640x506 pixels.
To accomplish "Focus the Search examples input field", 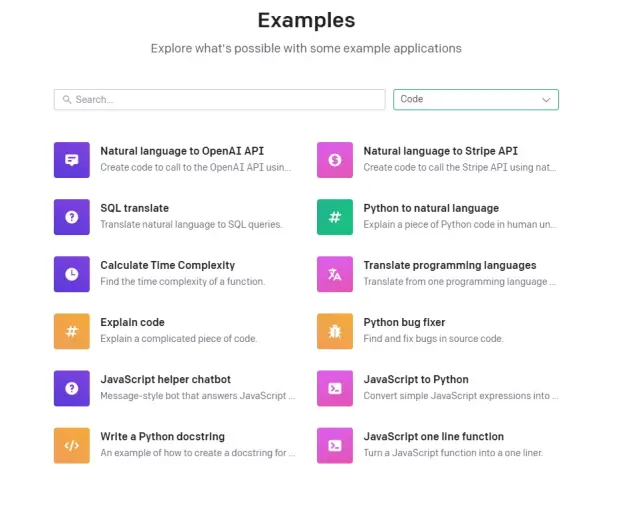I will 225,100.
